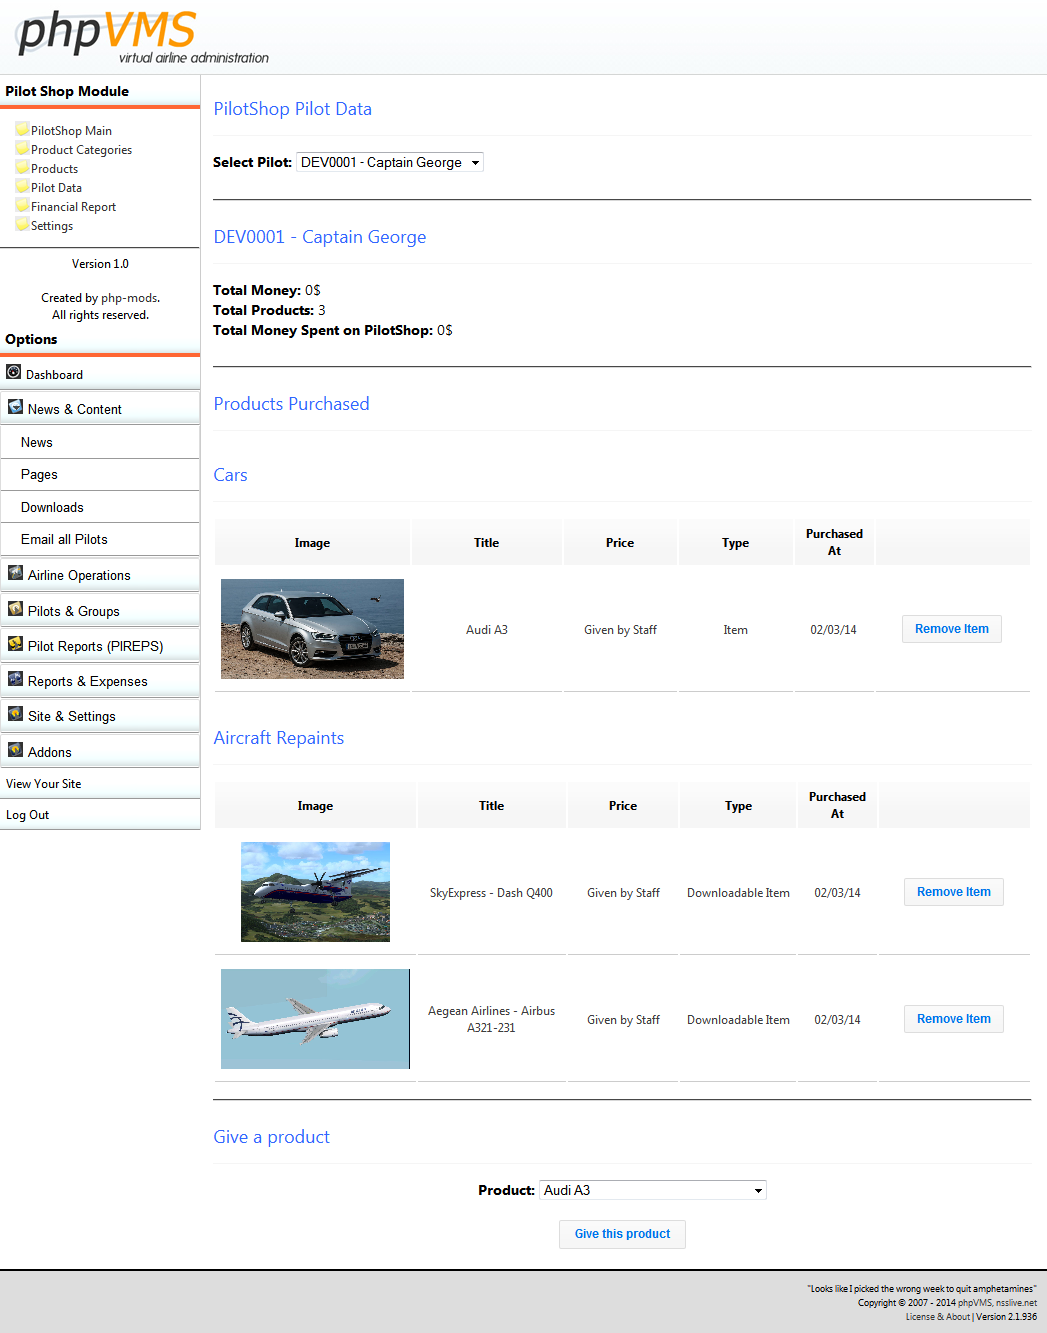Remove the Audi A3 item
Viewport: 1047px width, 1333px height.
(x=952, y=629)
